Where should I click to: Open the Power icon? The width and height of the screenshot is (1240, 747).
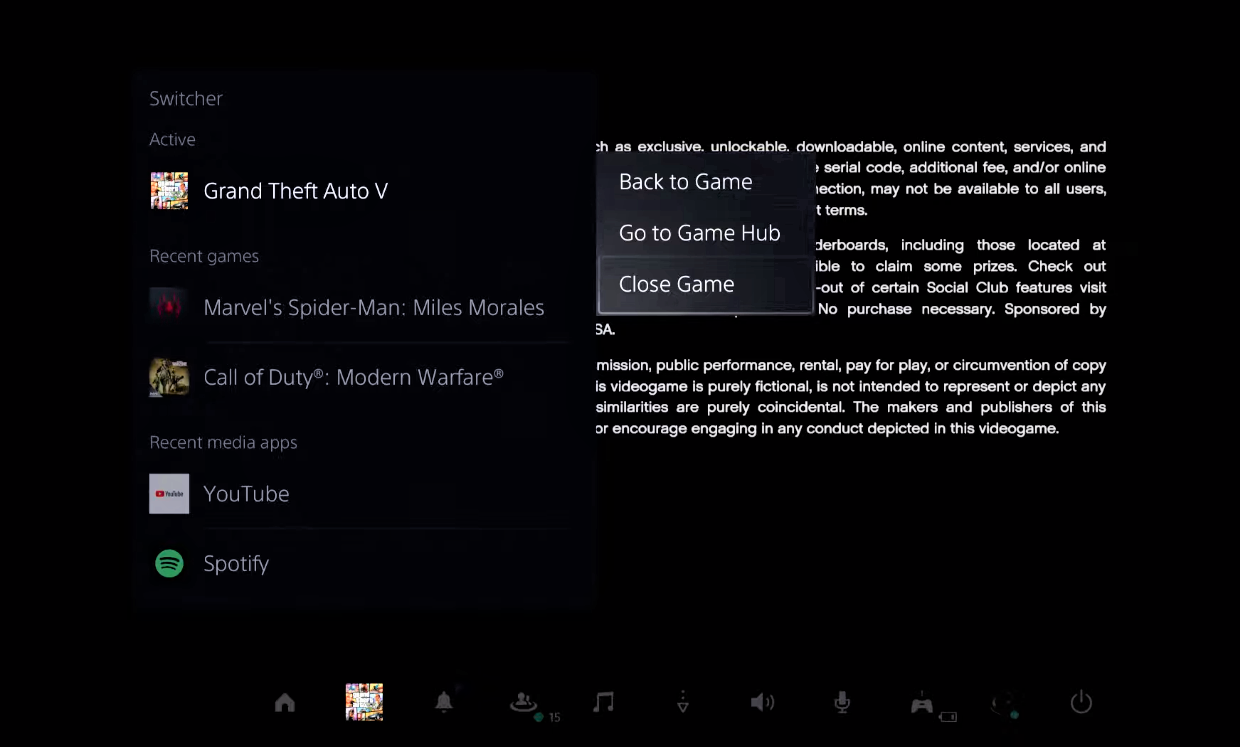[1081, 702]
